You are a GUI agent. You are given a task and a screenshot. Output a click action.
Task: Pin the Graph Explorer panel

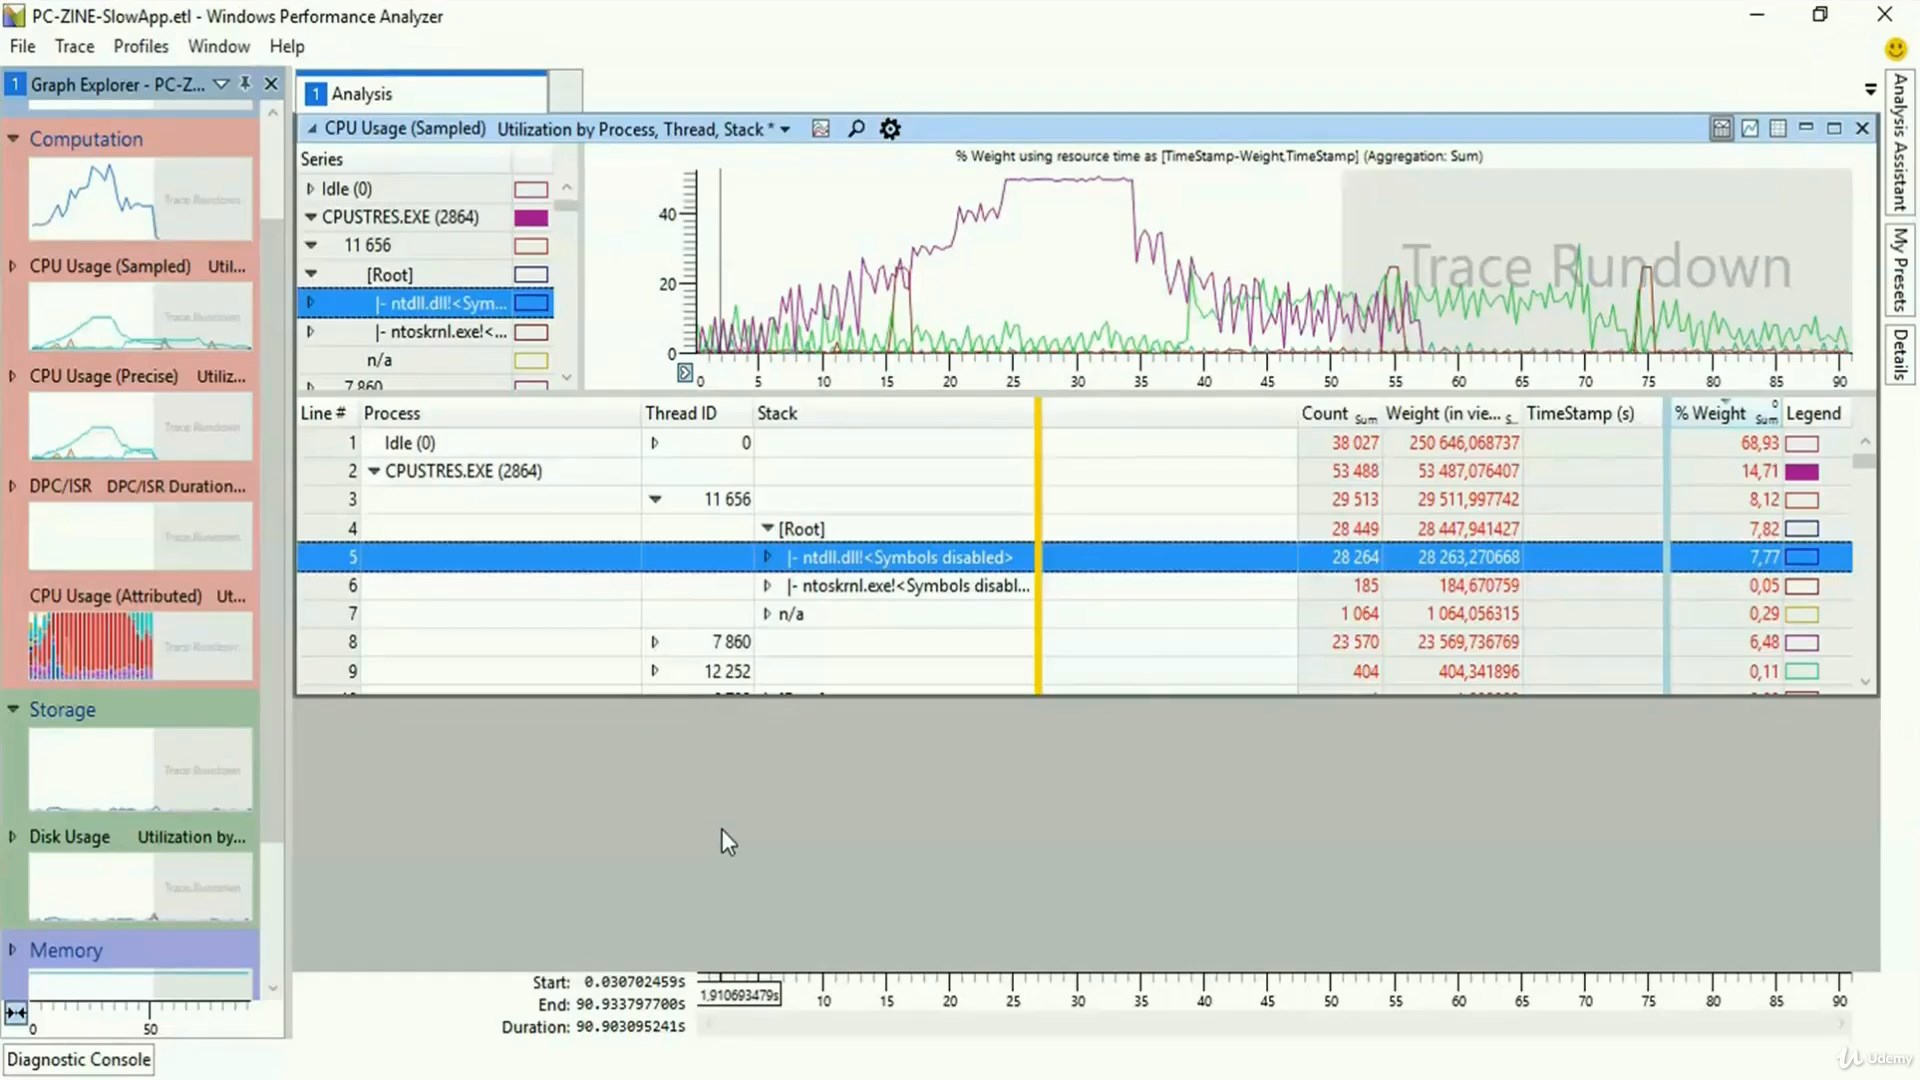246,84
